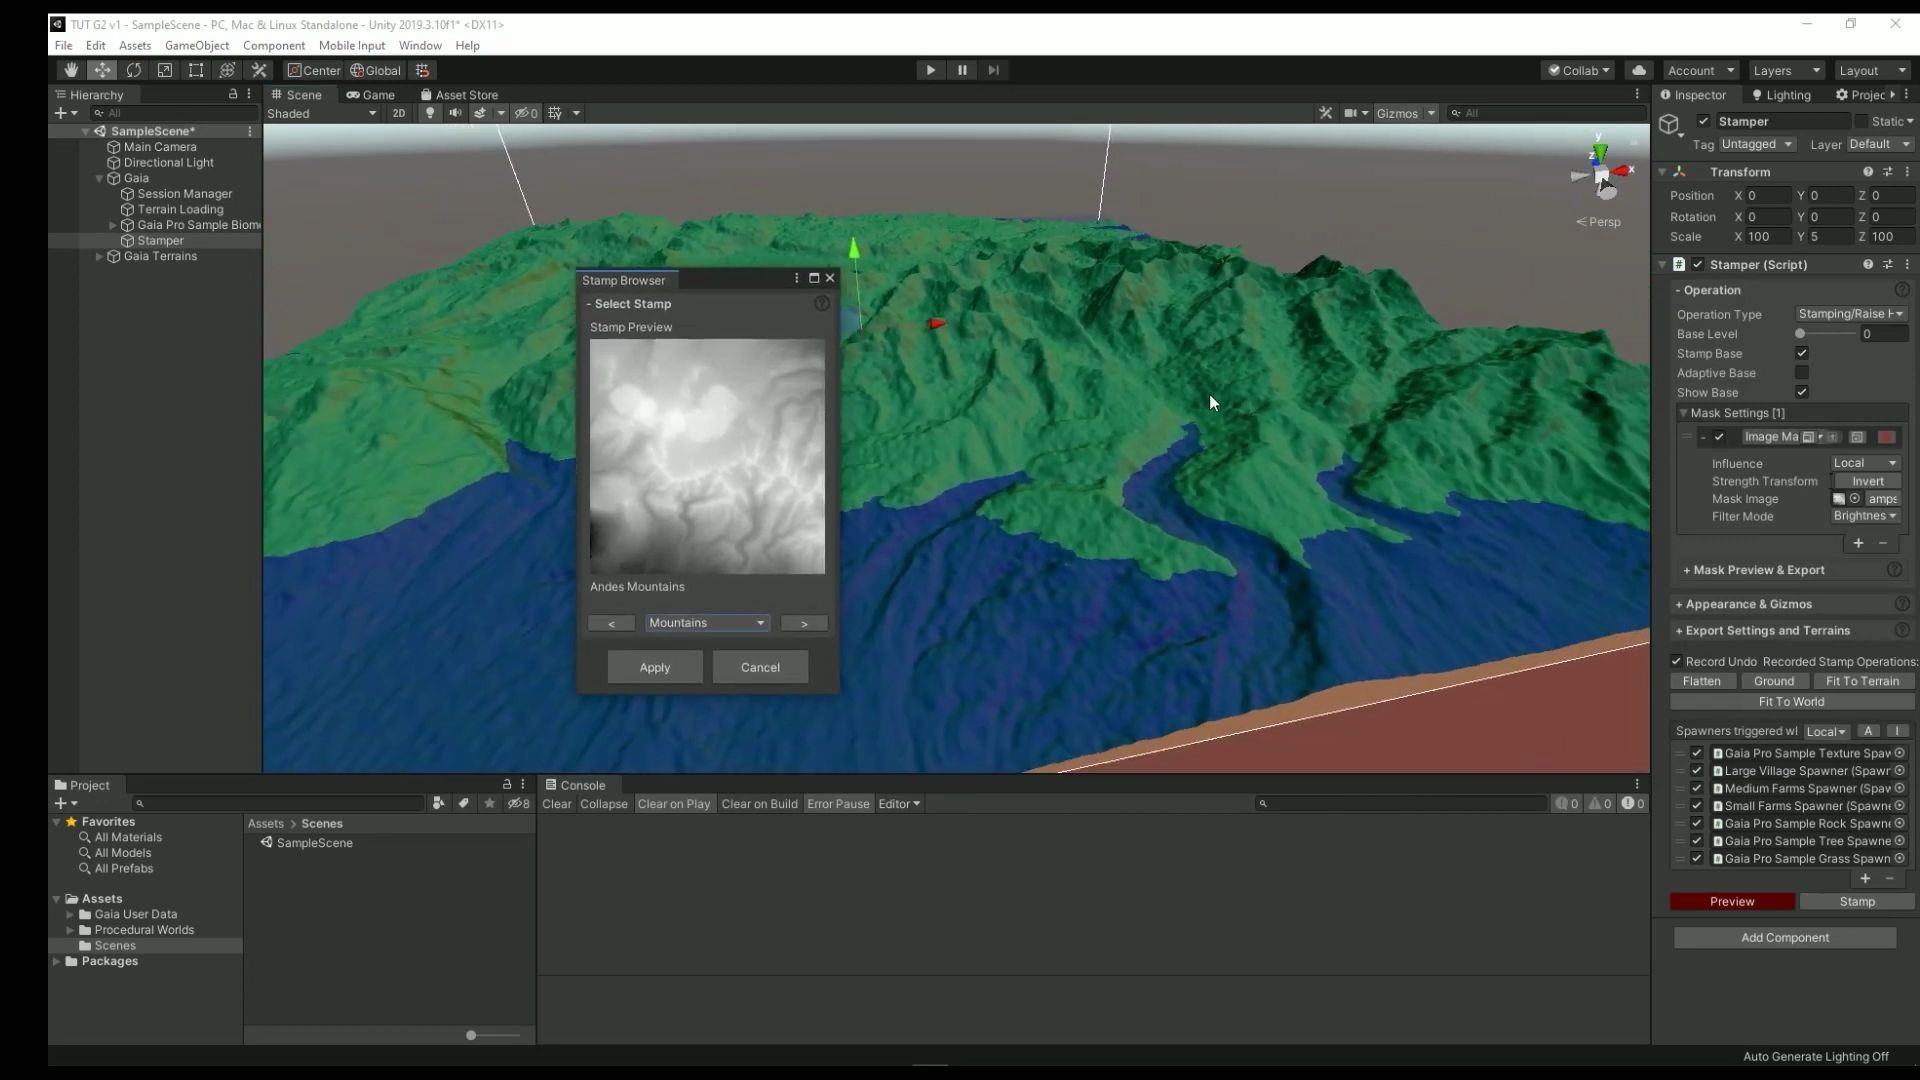This screenshot has height=1080, width=1920.
Task: Switch to the Game tab
Action: [371, 95]
